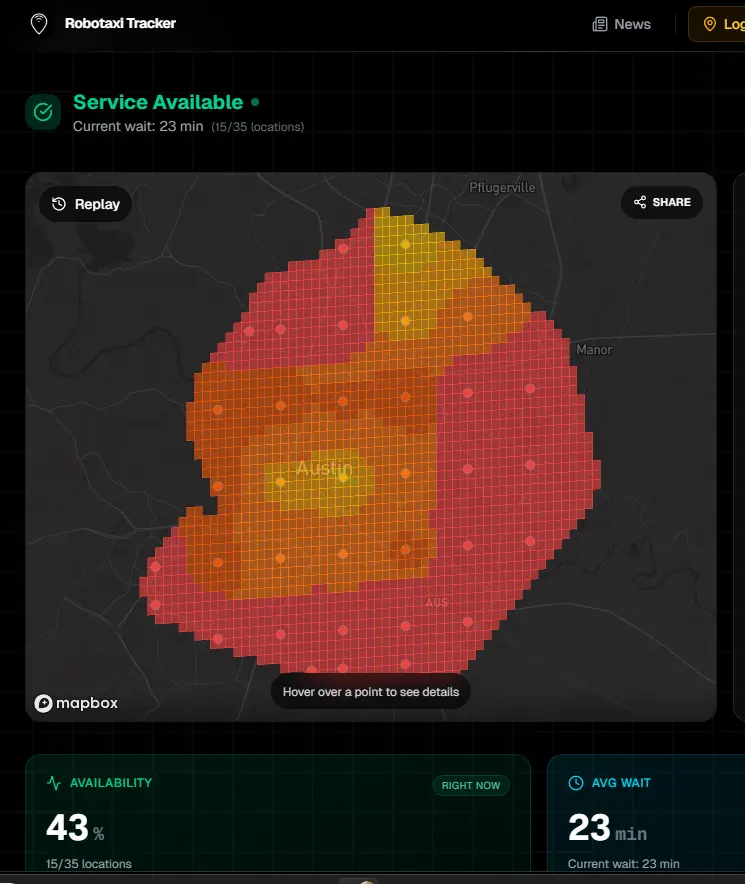Click the pulse icon beside AVAILABILITY
The image size is (745, 884).
point(54,783)
